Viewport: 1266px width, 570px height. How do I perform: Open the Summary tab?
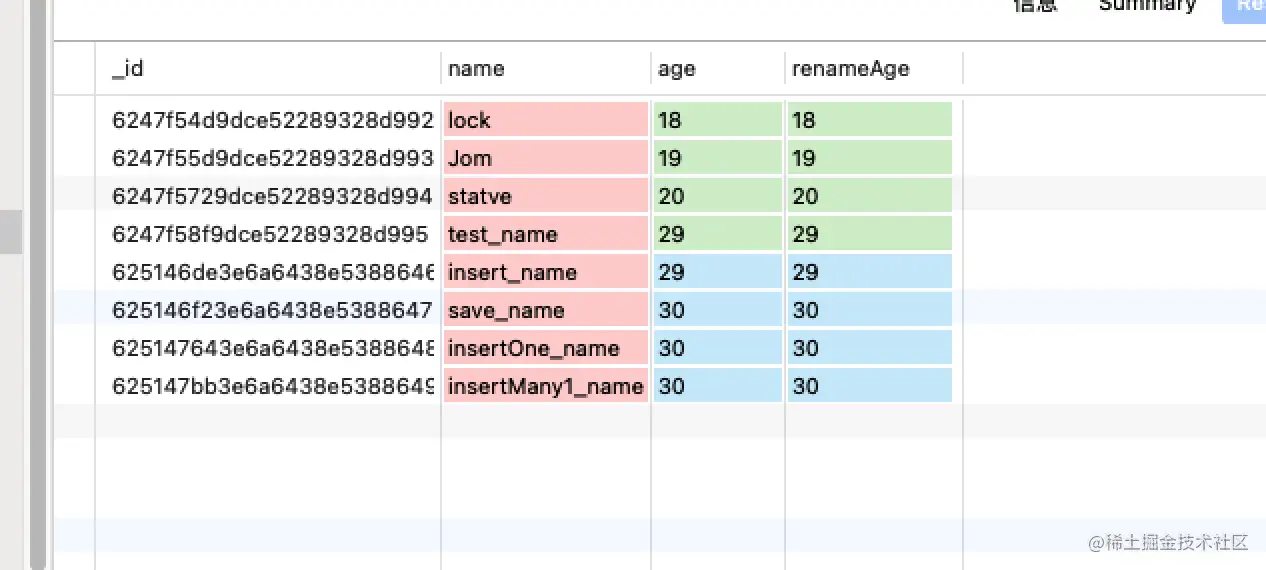[x=1147, y=5]
